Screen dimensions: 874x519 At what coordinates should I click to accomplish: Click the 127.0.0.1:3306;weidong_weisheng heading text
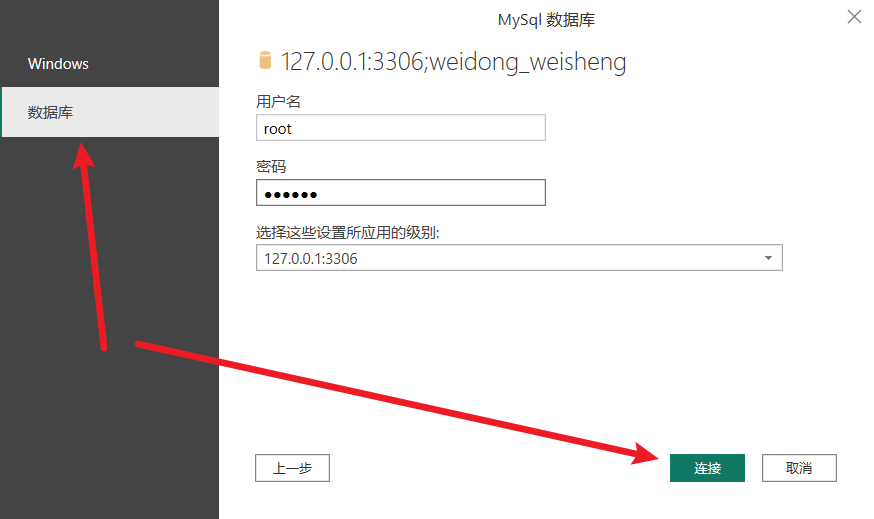(x=453, y=61)
